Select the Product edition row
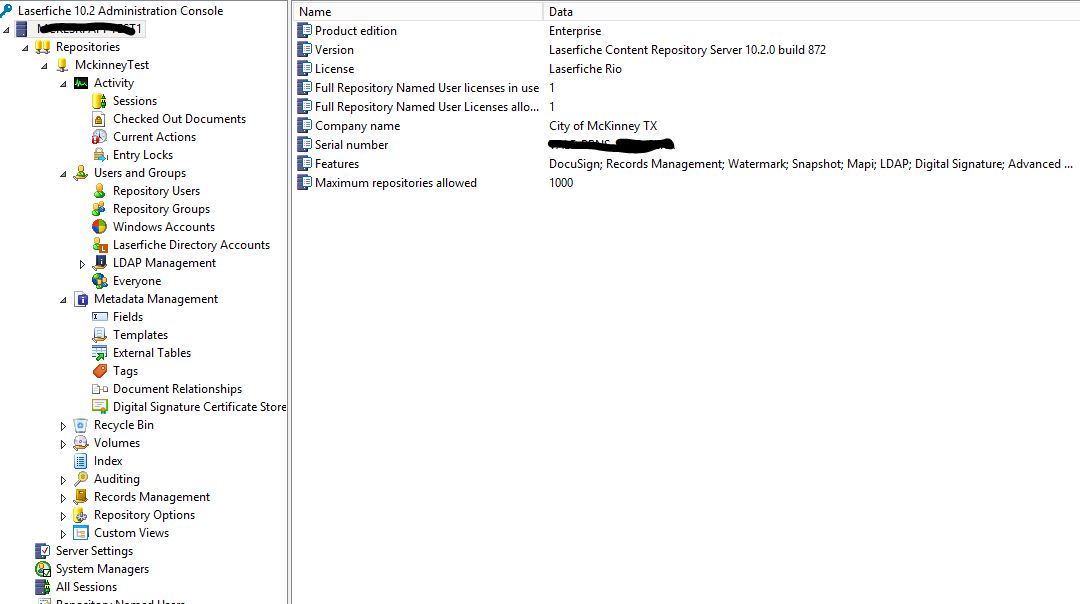 click(x=685, y=30)
